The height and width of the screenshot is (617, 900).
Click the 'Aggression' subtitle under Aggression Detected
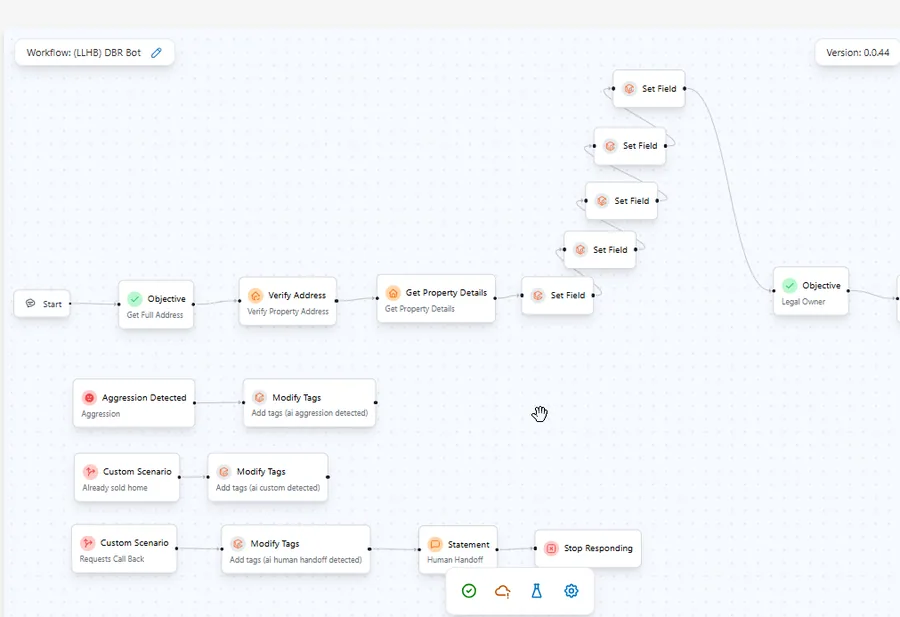pyautogui.click(x=100, y=414)
